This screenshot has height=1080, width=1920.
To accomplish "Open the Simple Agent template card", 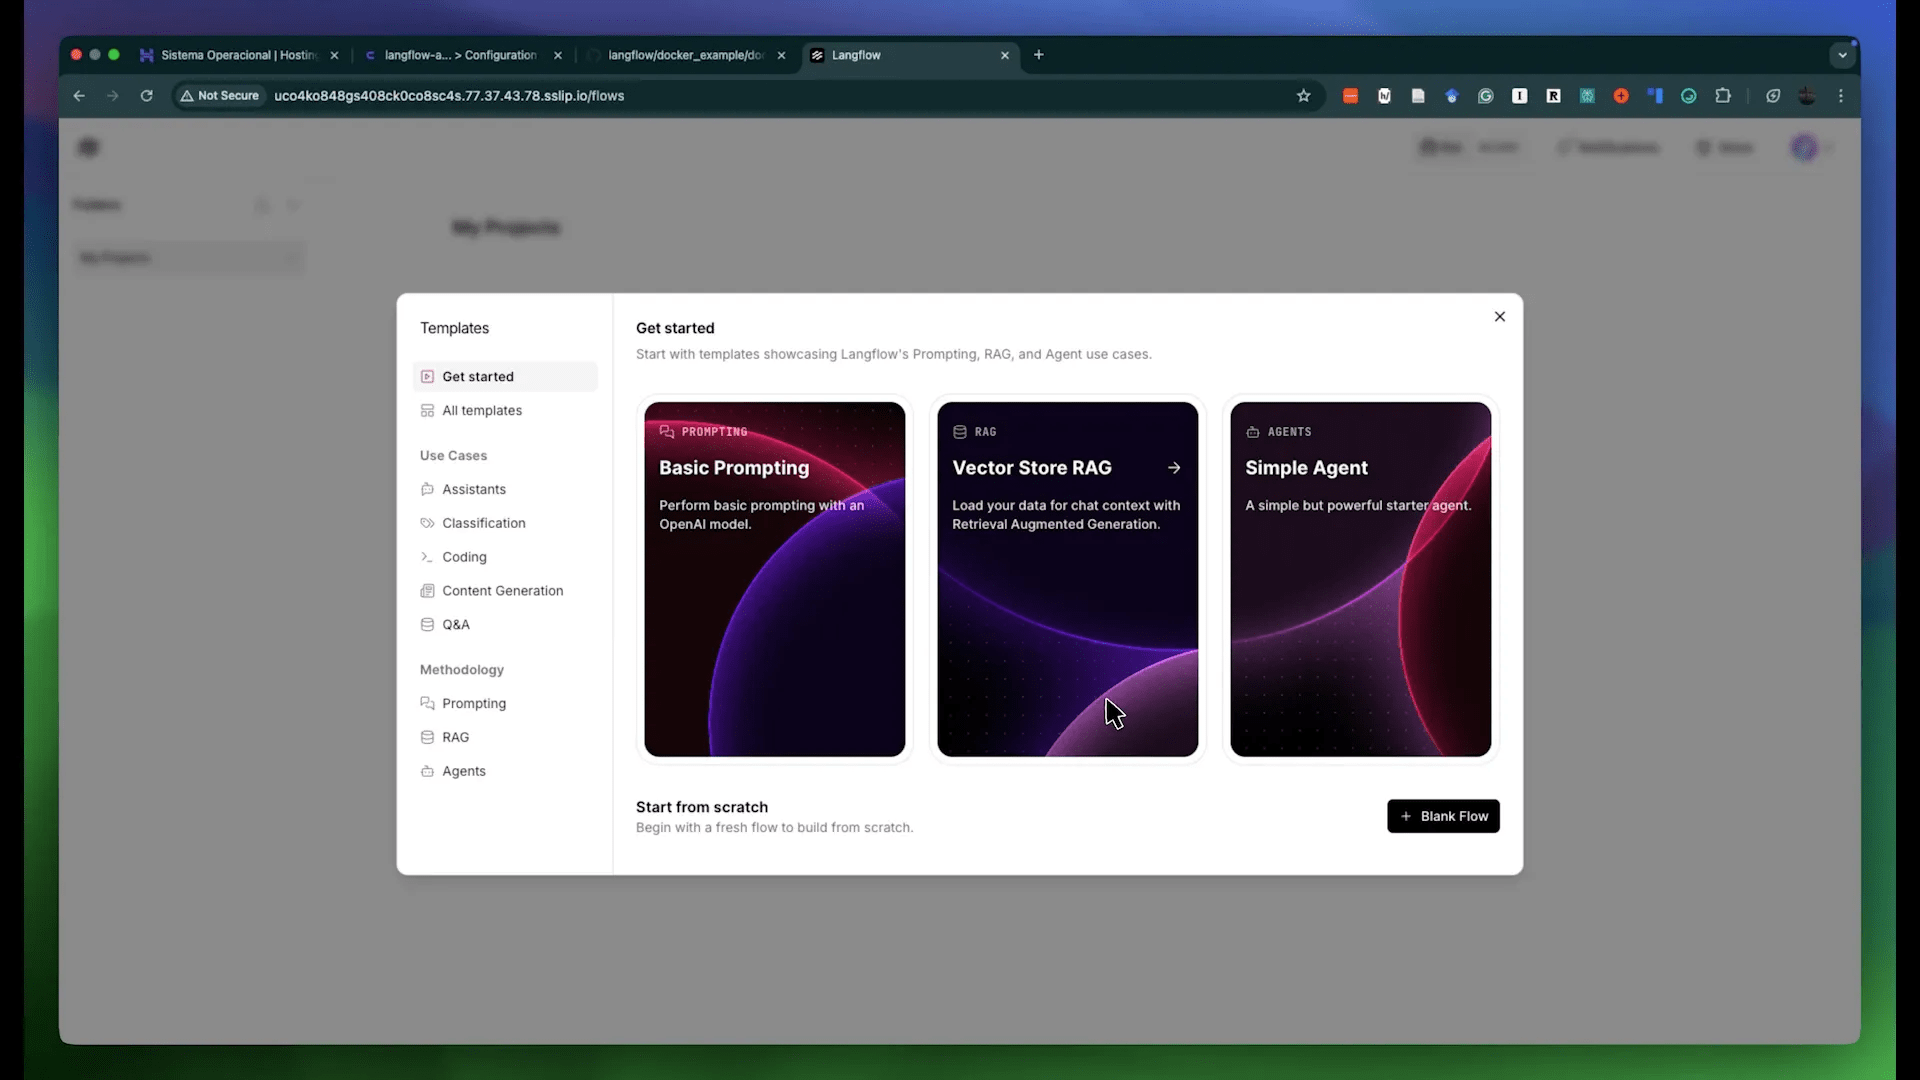I will (x=1360, y=579).
